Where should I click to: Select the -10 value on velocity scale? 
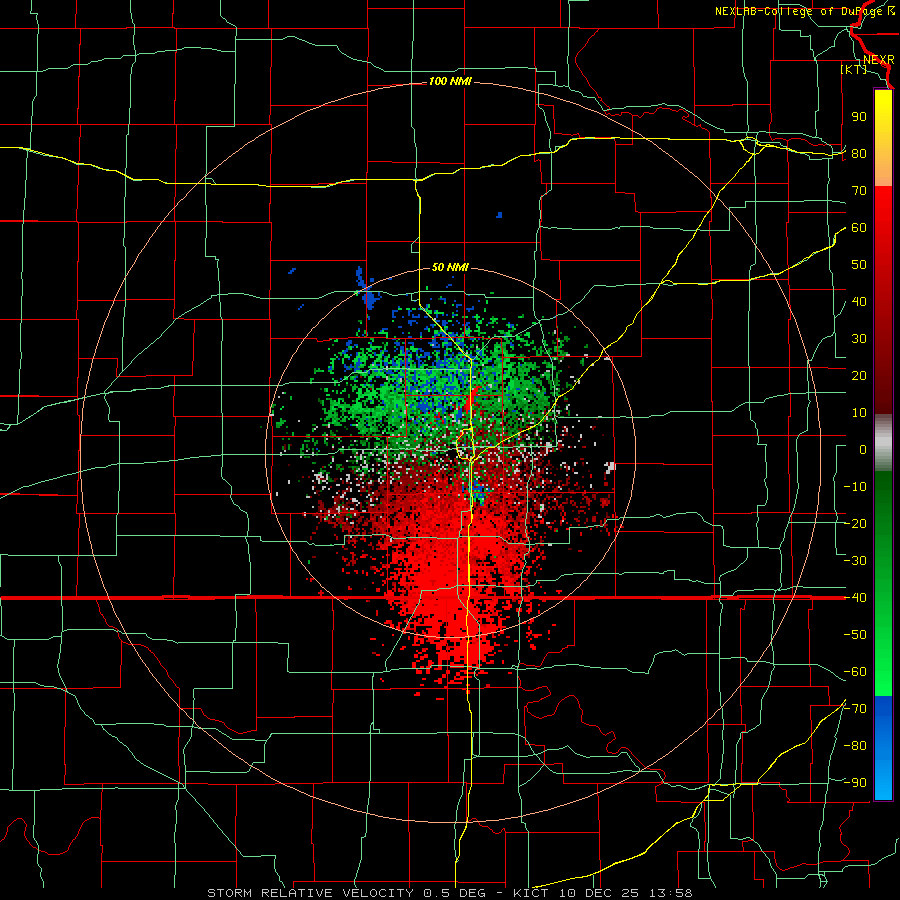[855, 487]
